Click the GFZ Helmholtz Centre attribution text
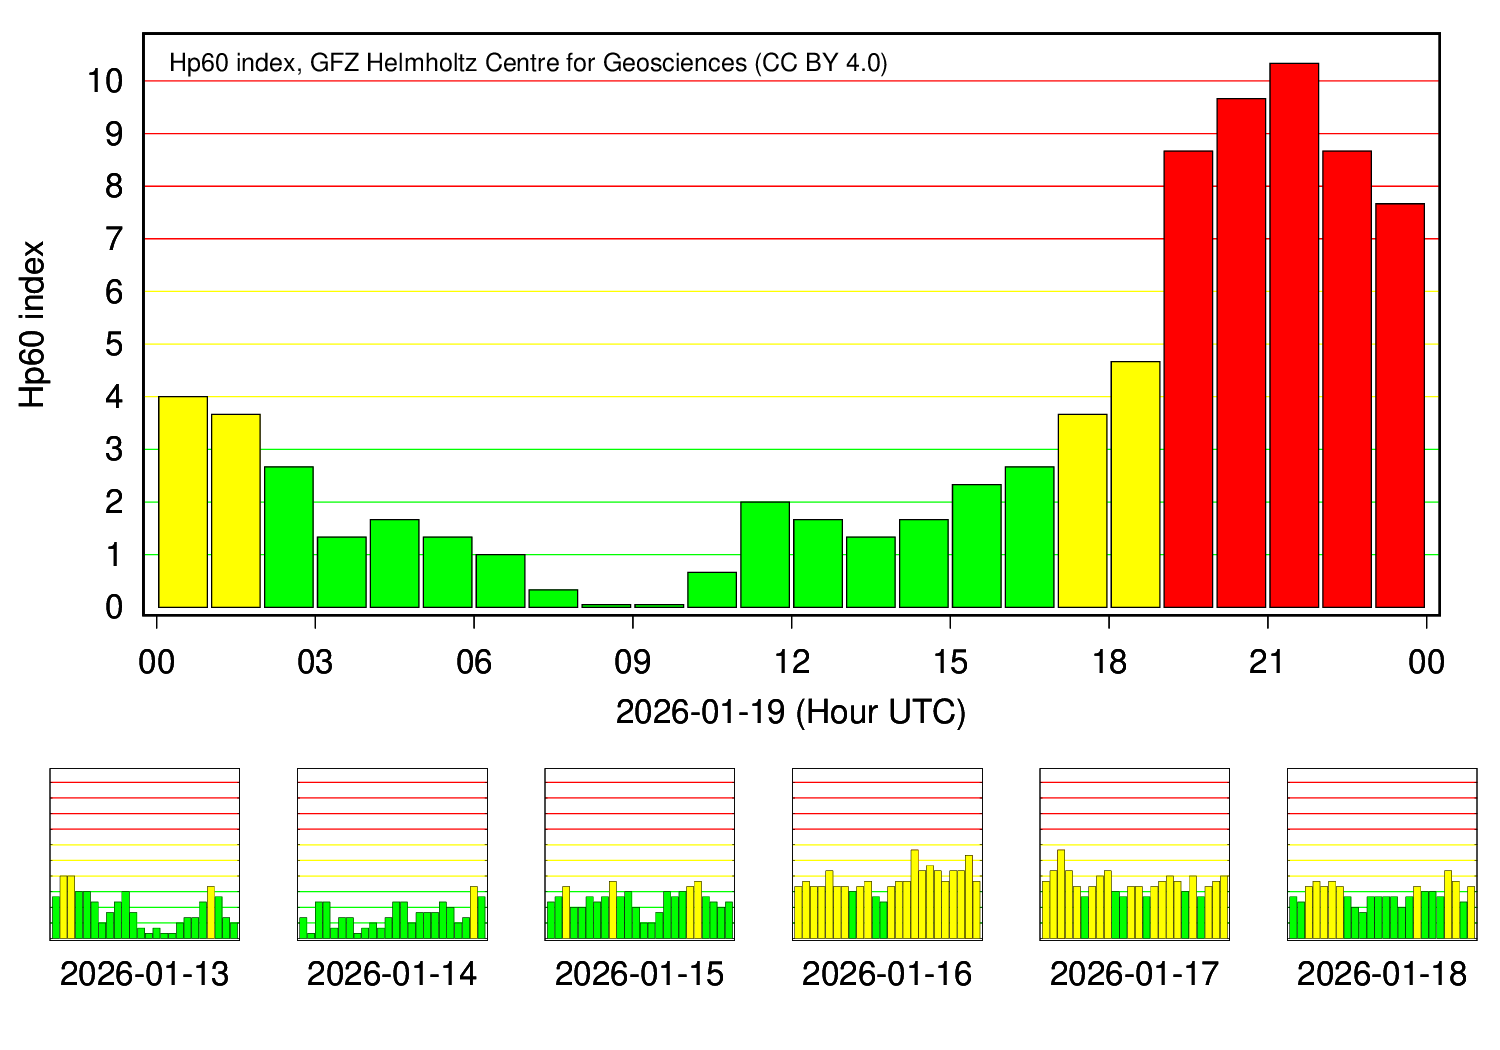This screenshot has height=1050, width=1500. click(x=528, y=63)
